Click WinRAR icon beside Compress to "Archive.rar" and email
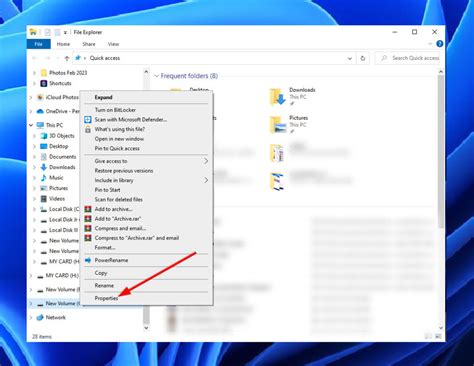The width and height of the screenshot is (474, 366). coord(88,238)
